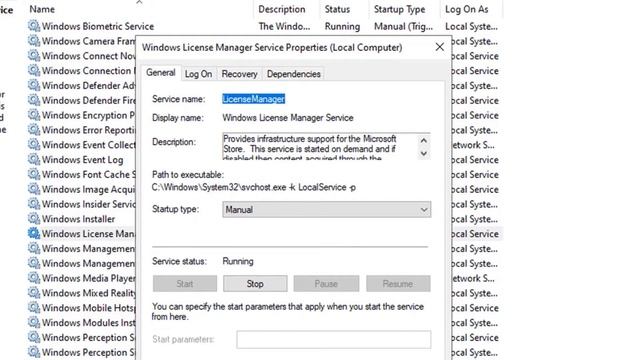This screenshot has height=360, width=640.
Task: Open the Recovery tab
Action: [239, 74]
